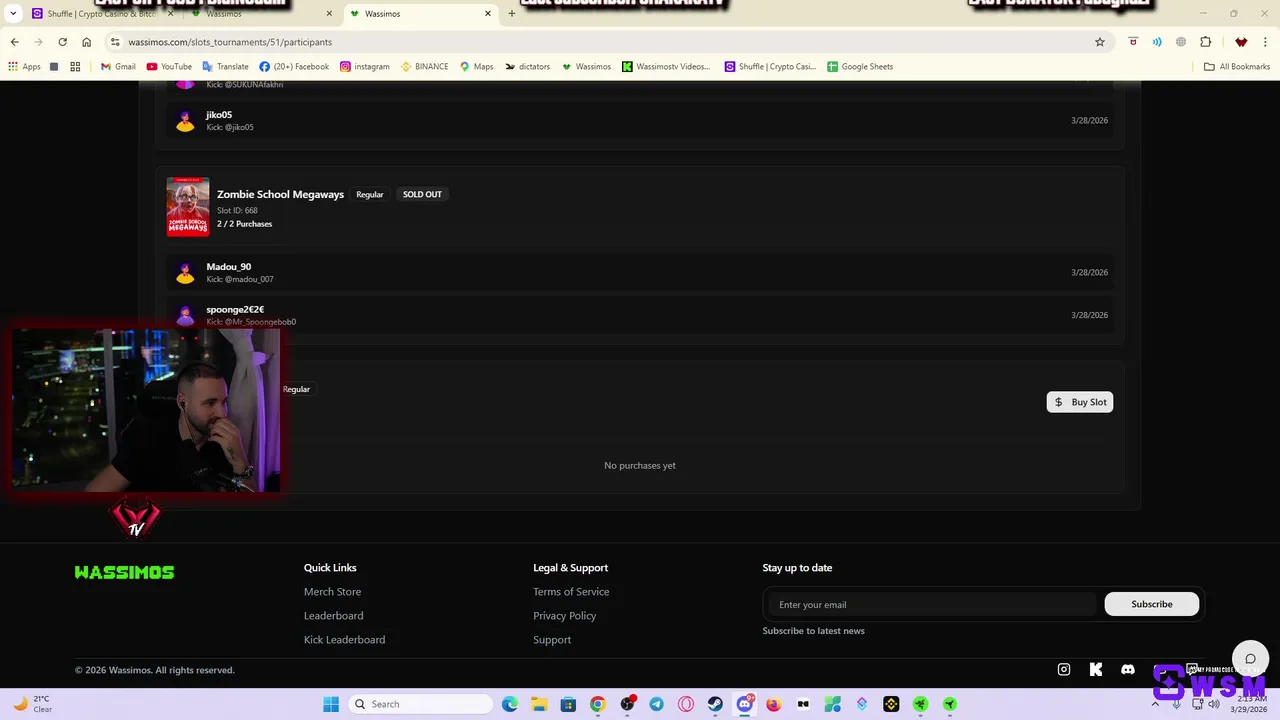The image size is (1280, 720).
Task: Bookmark this page with the star icon
Action: pos(1100,42)
